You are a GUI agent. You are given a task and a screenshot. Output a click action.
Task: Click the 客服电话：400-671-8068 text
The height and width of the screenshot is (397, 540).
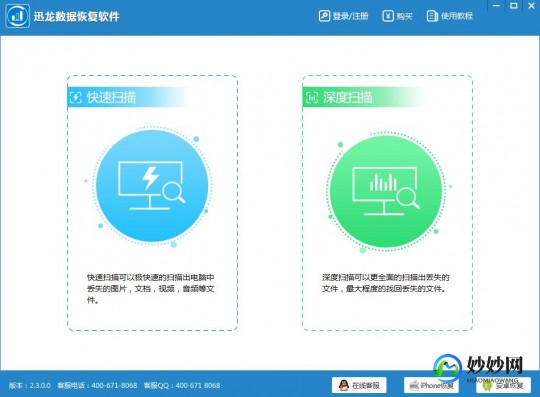[x=97, y=385]
